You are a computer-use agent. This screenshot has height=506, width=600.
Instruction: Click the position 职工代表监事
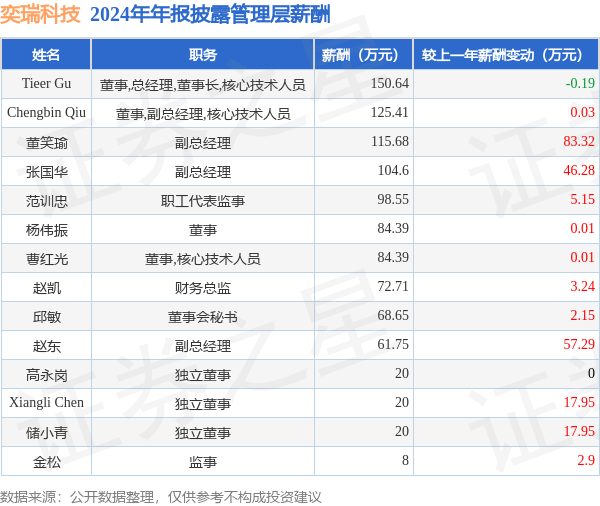(x=203, y=201)
